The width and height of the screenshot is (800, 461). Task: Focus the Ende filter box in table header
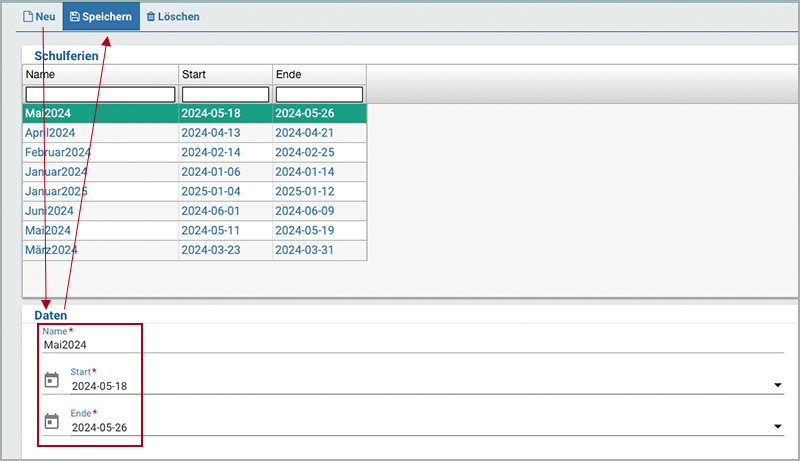pos(319,94)
